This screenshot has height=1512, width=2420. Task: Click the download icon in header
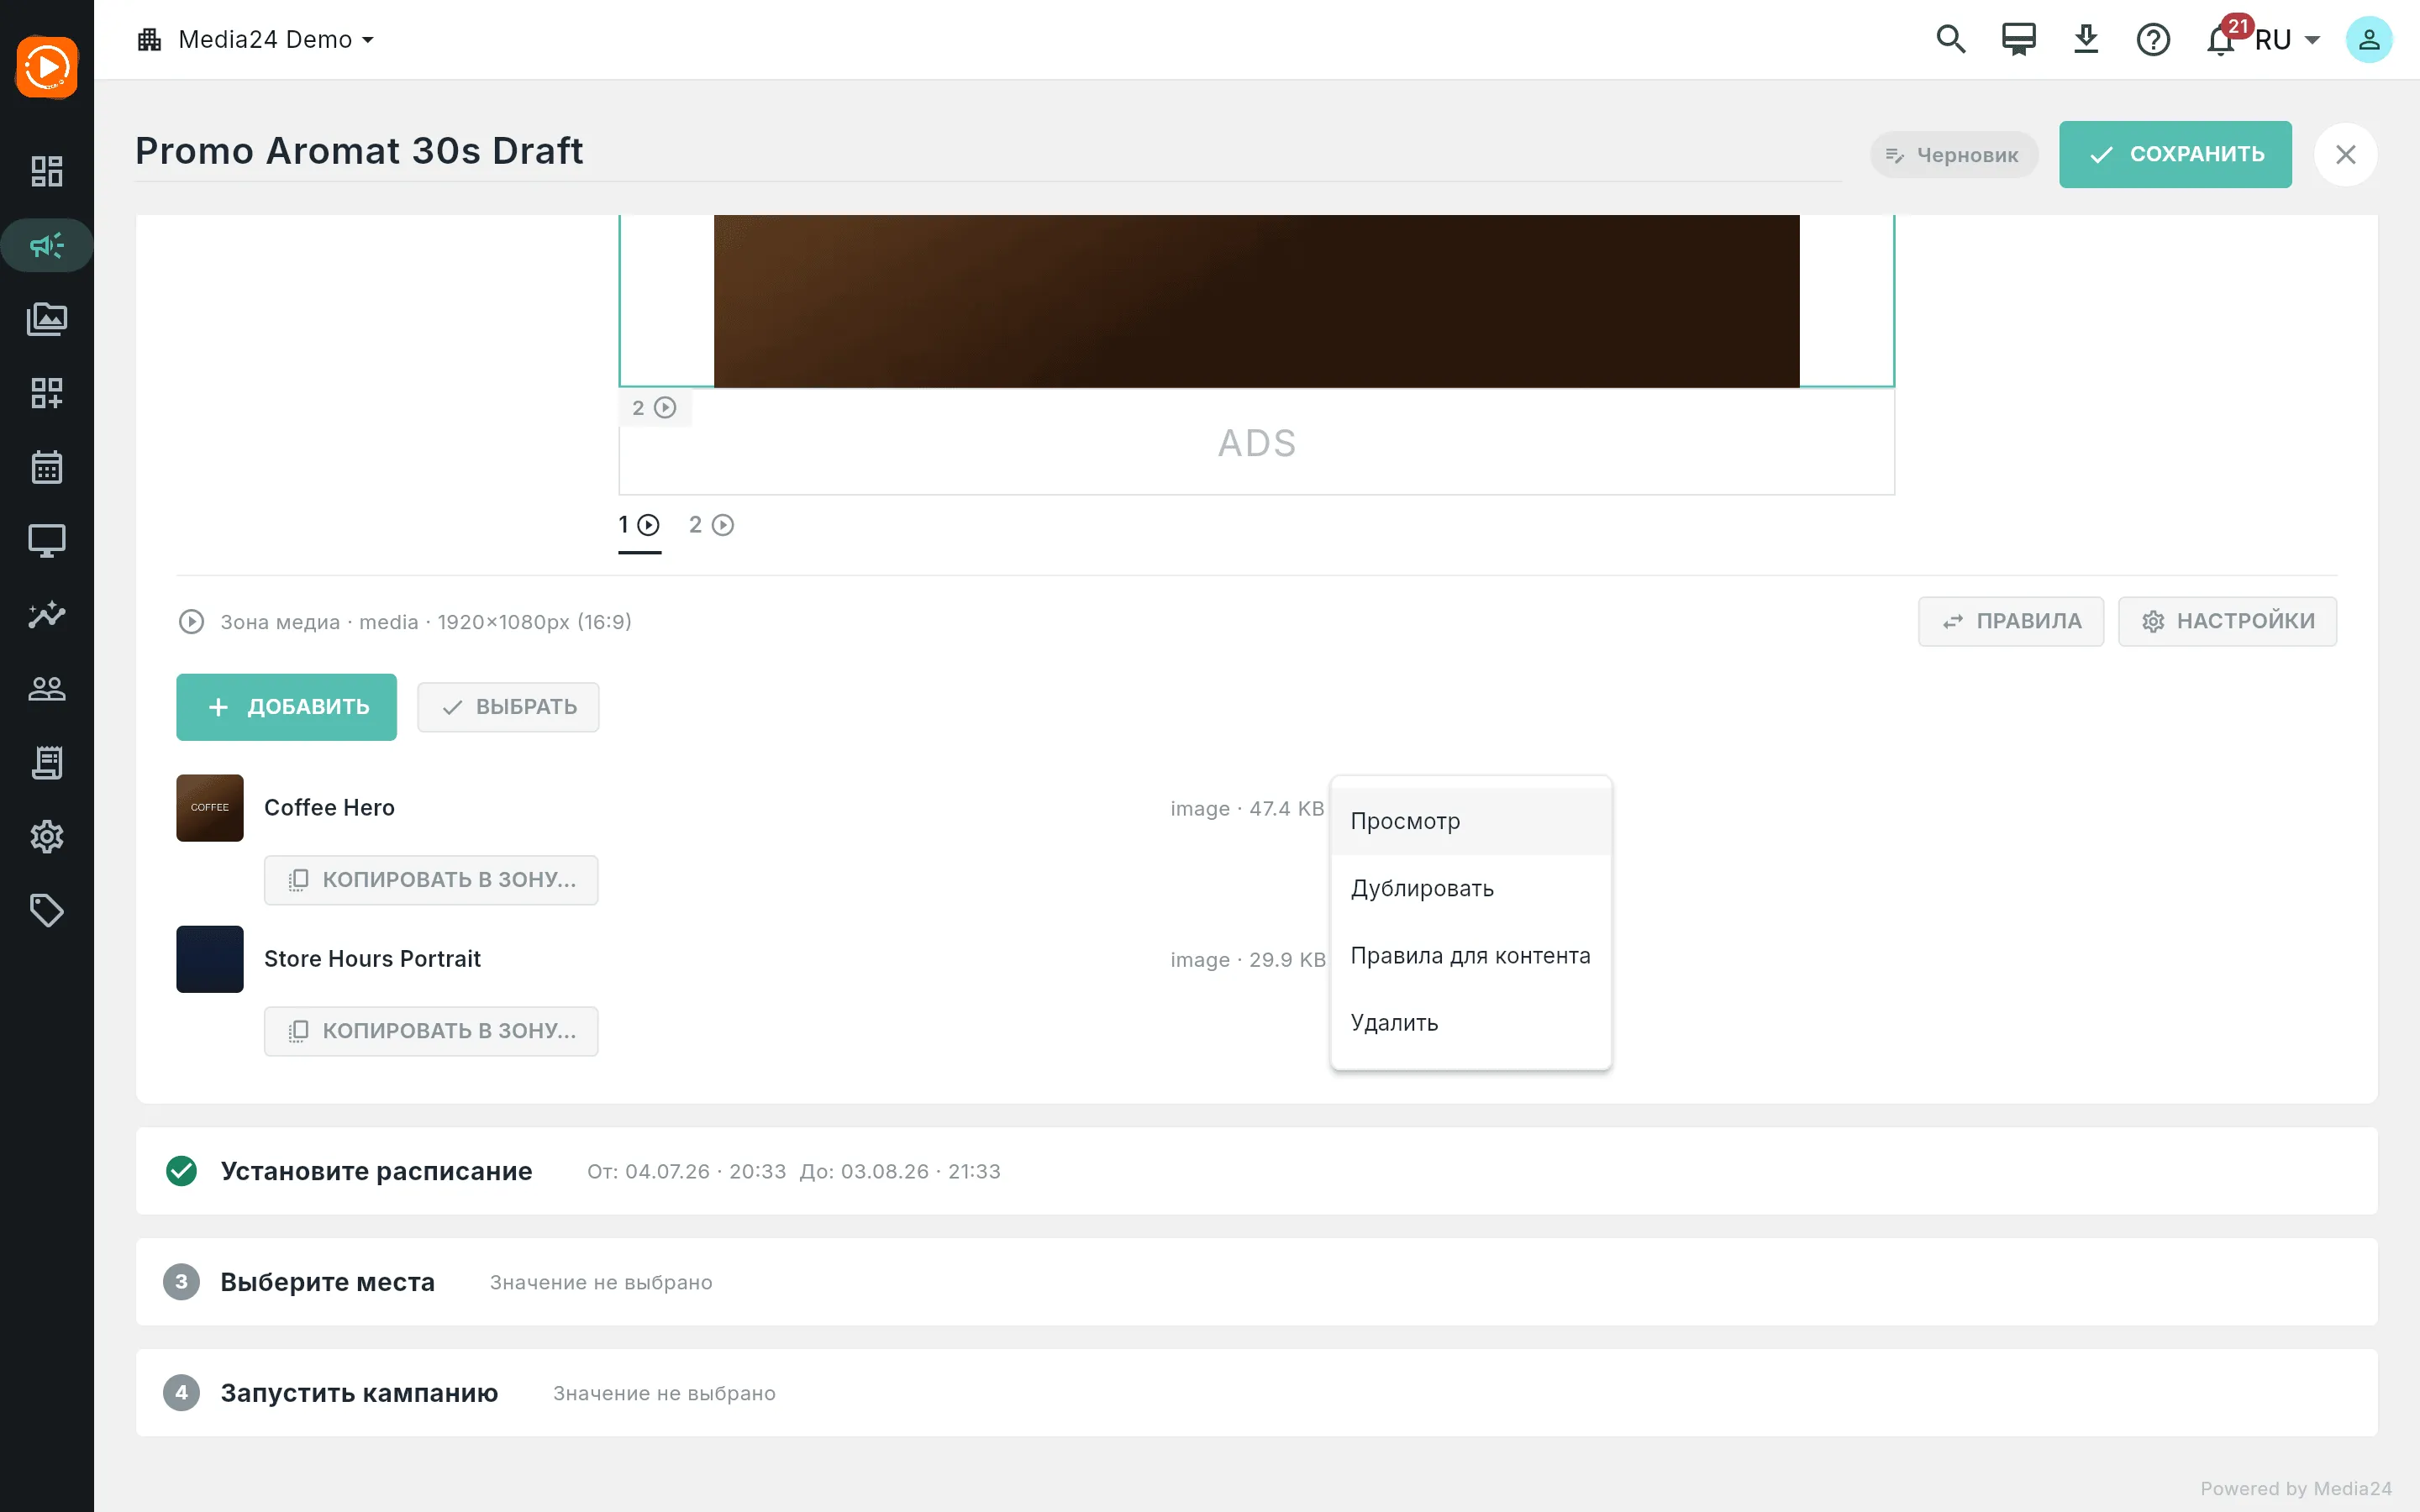pos(2086,39)
